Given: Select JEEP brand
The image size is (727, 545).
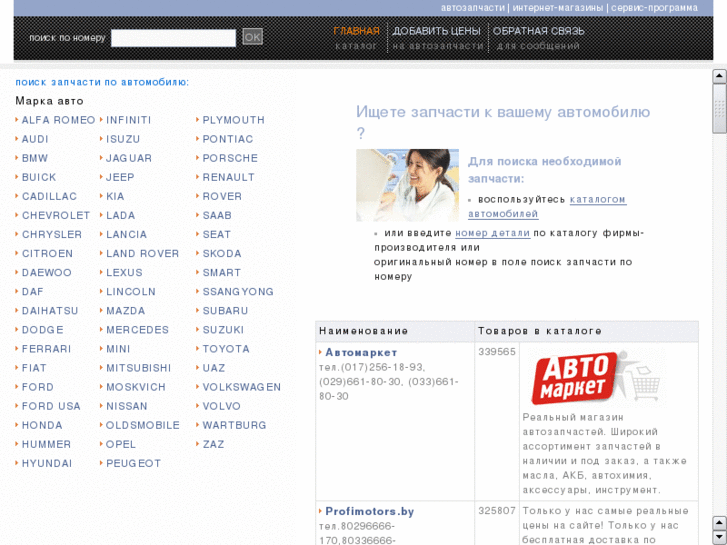Looking at the screenshot, I should 120,177.
